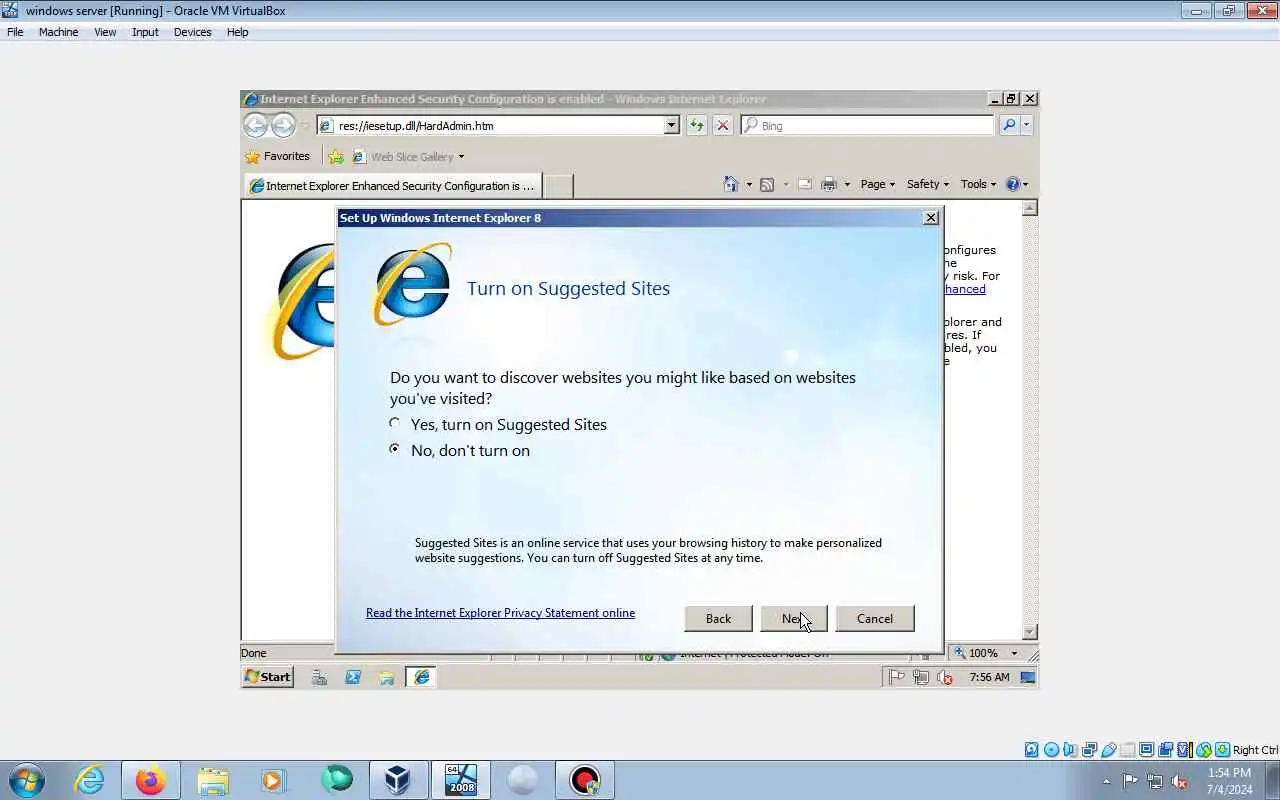Open the Favorites star button

point(278,157)
